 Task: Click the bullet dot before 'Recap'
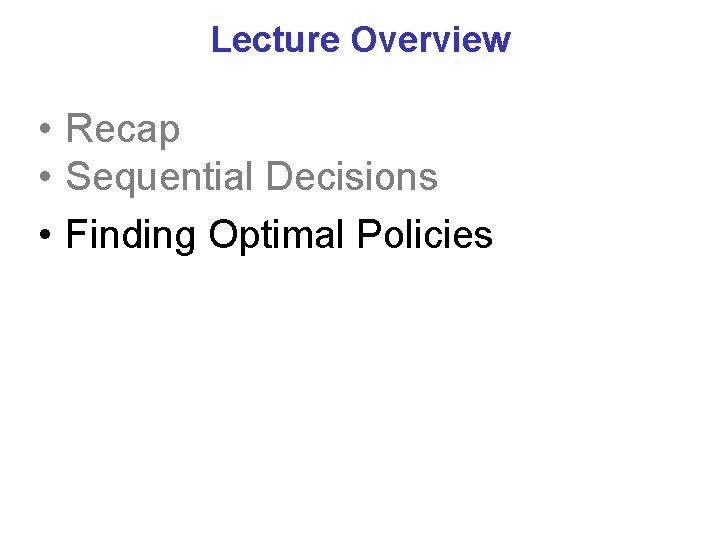pos(45,128)
